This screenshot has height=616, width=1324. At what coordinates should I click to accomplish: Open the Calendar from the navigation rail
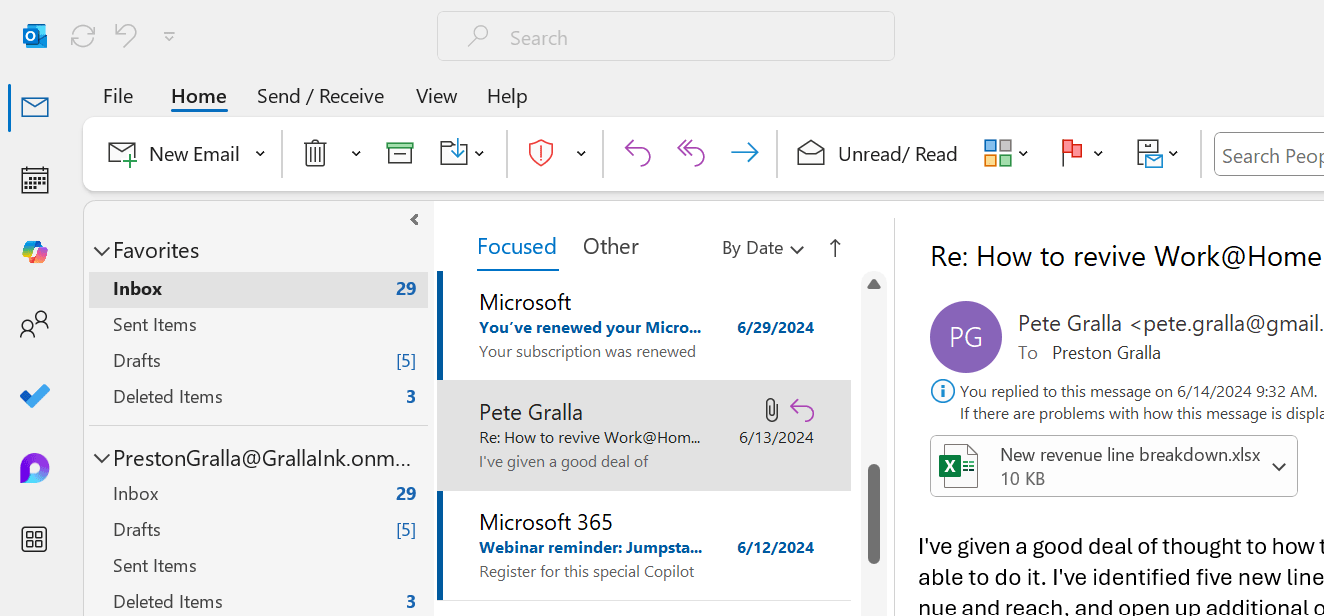34,180
